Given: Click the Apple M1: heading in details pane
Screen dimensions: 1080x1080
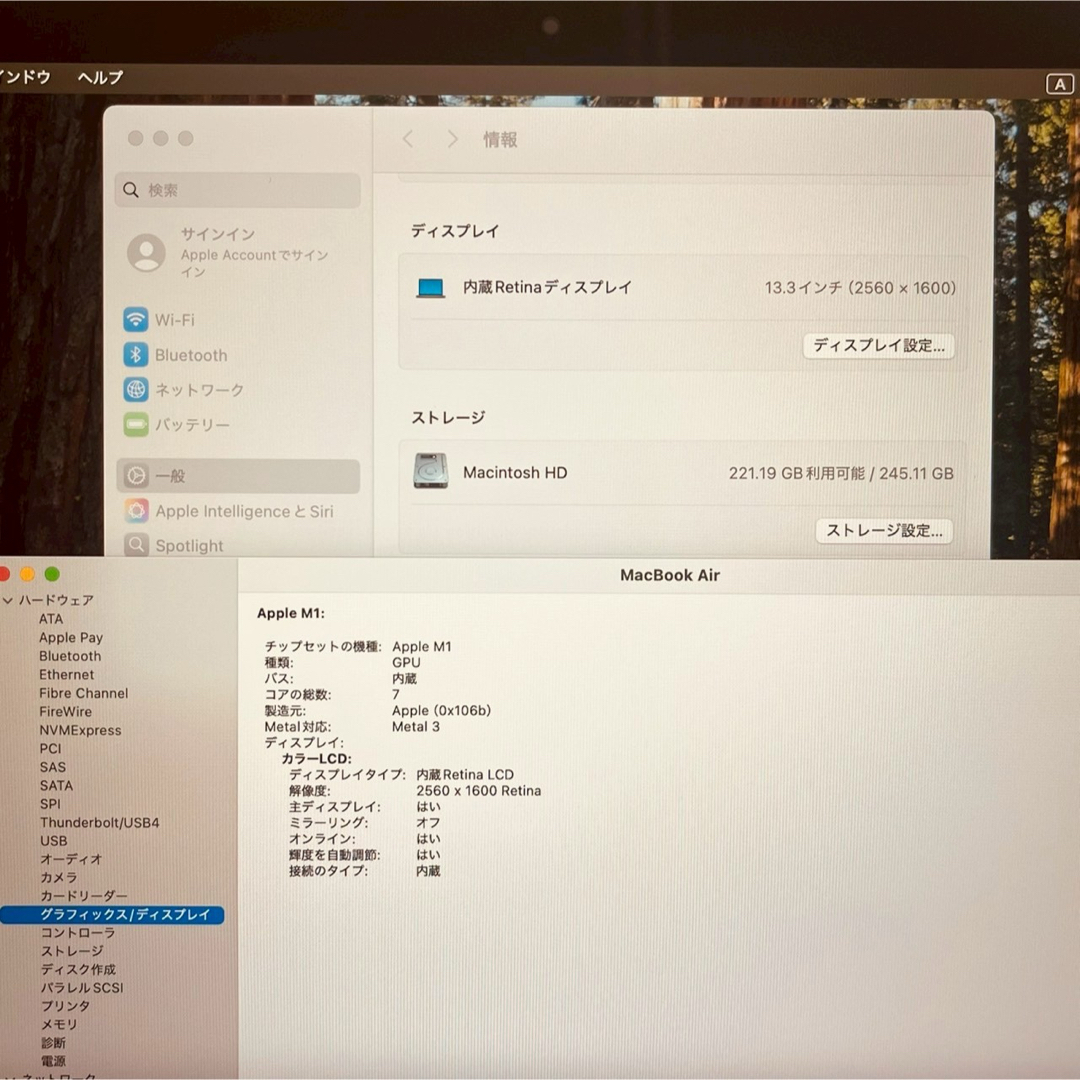Looking at the screenshot, I should tap(291, 614).
